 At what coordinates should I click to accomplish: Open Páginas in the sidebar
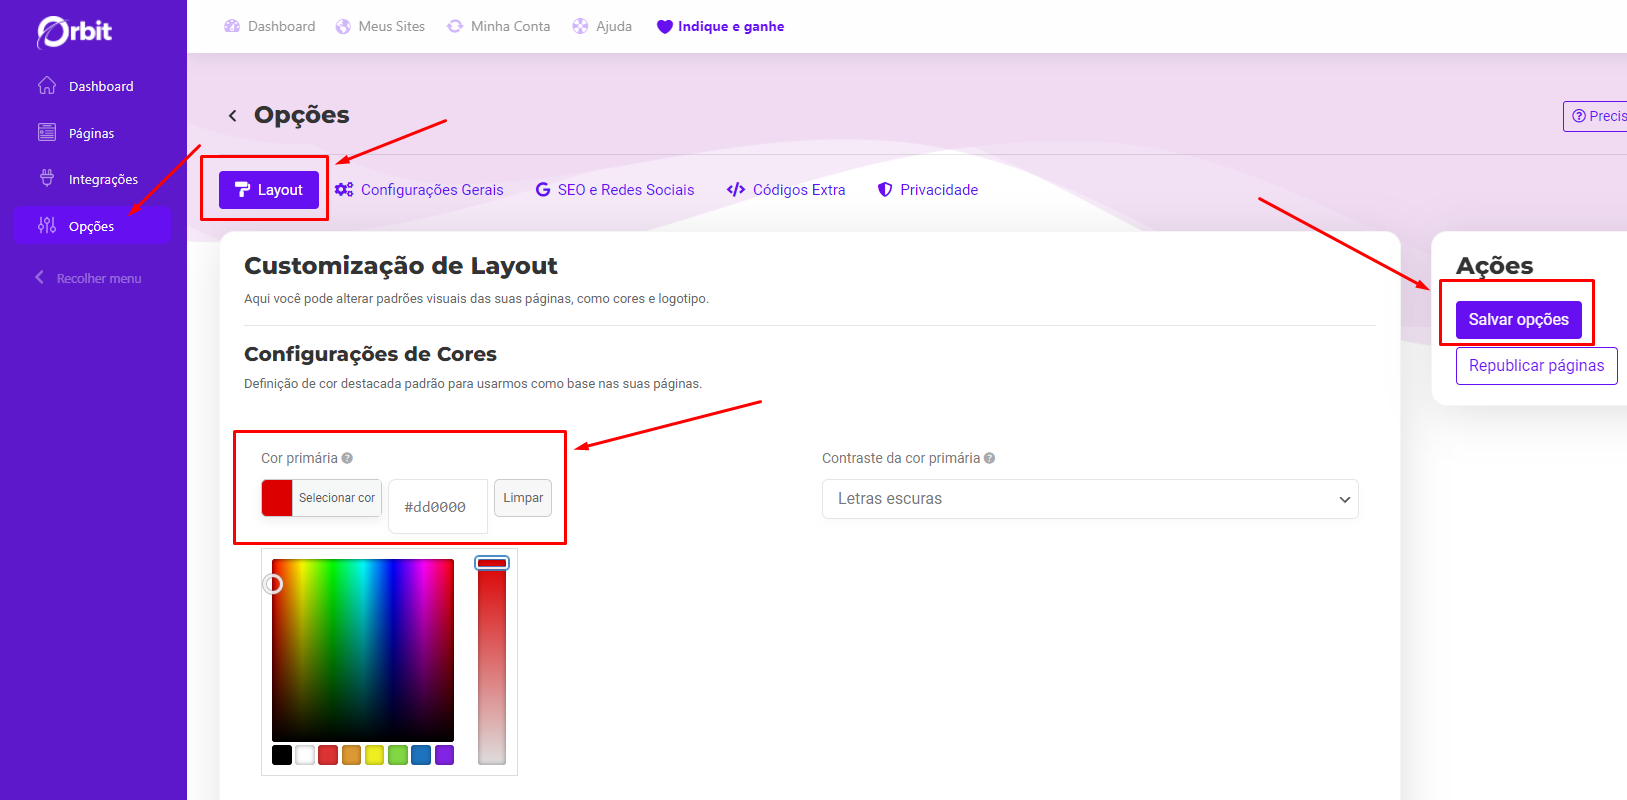90,133
